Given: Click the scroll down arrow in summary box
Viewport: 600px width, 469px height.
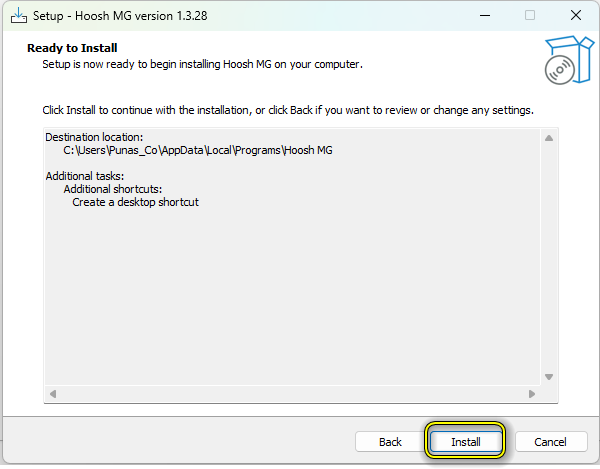Looking at the screenshot, I should [x=548, y=377].
